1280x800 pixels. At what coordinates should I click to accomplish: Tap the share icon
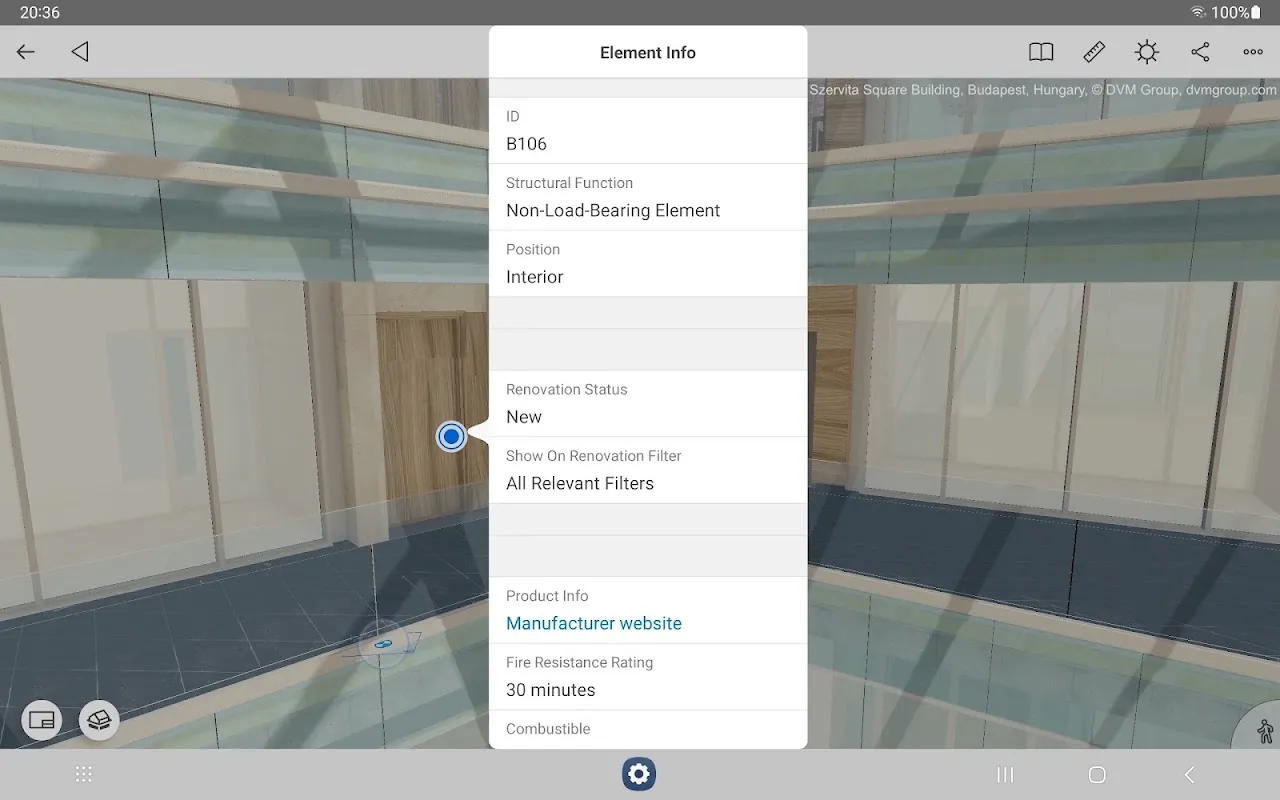pos(1200,52)
